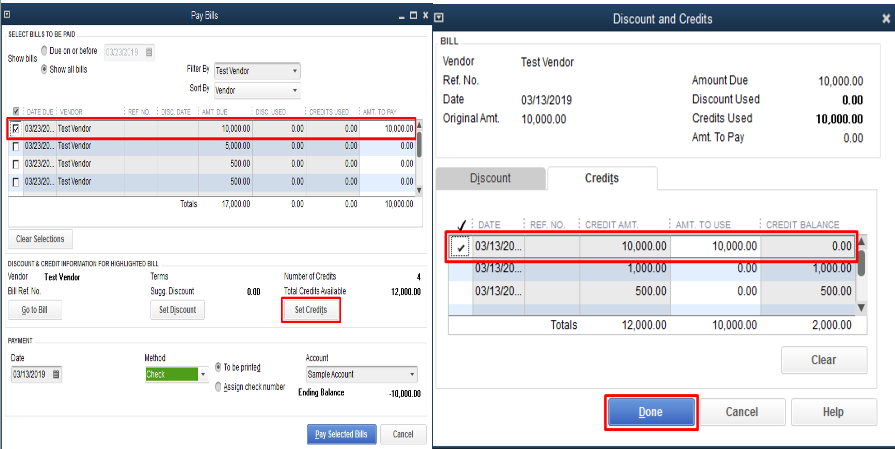Screen dimensions: 895x449
Task: Toggle the select-all checkbox in bills table header
Action: [x=16, y=112]
